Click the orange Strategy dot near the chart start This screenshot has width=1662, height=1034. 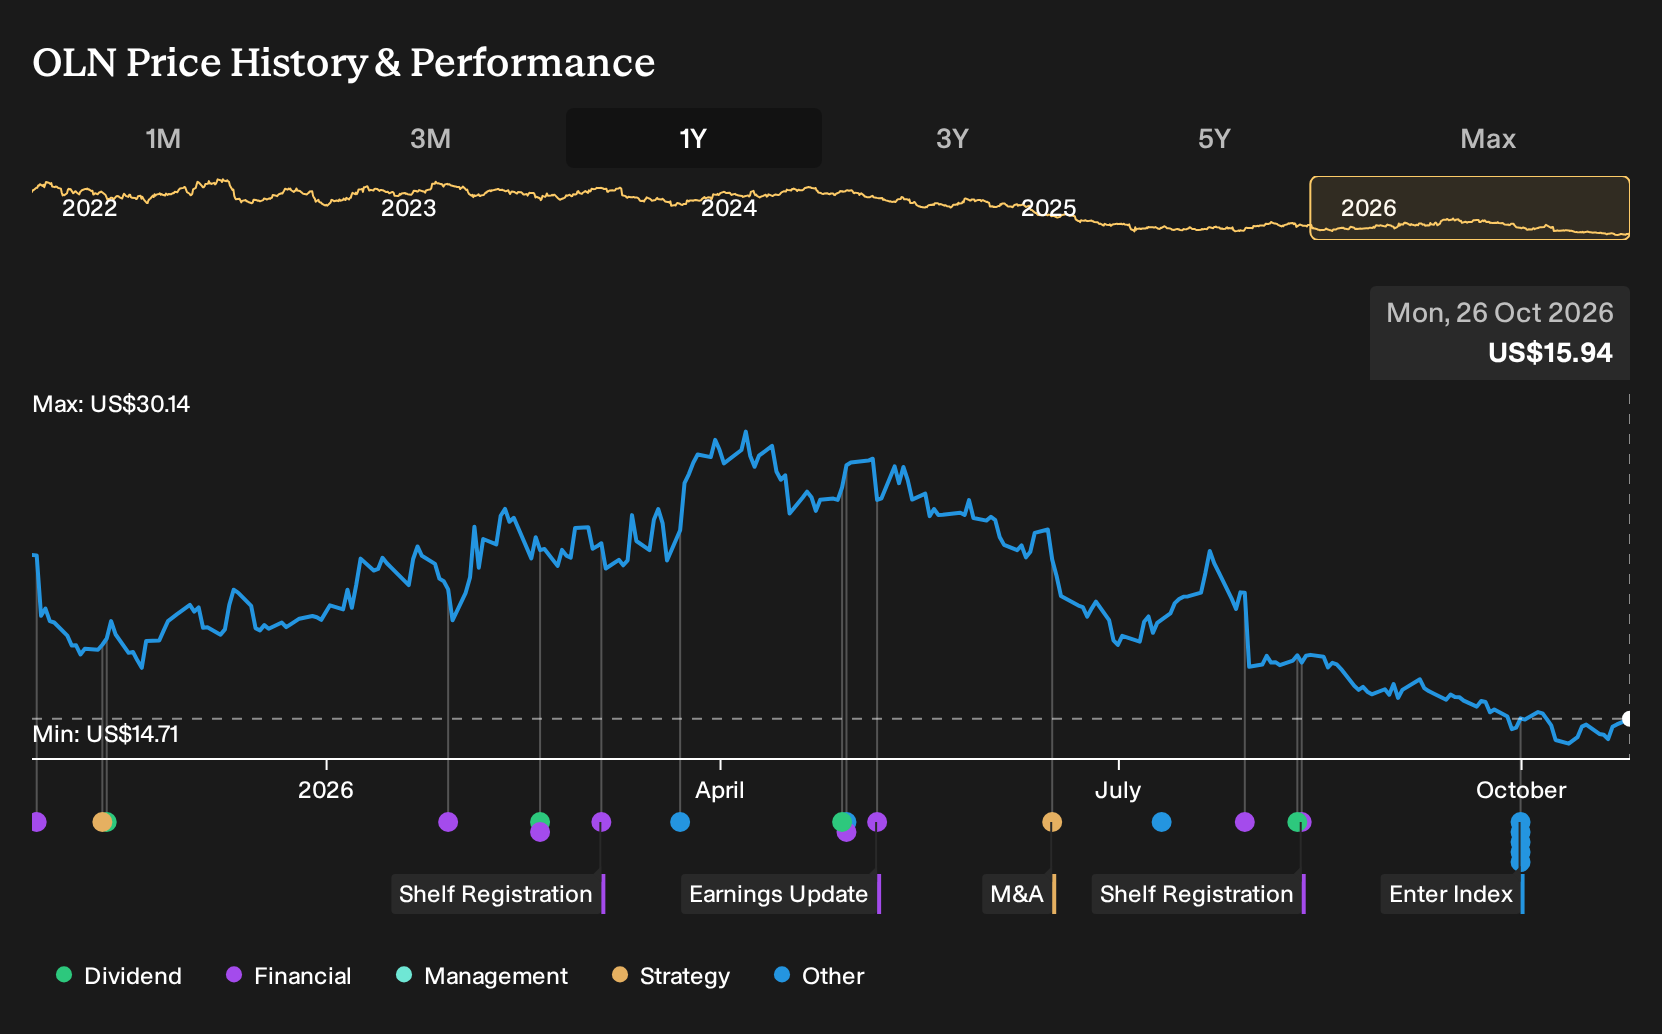pos(101,822)
